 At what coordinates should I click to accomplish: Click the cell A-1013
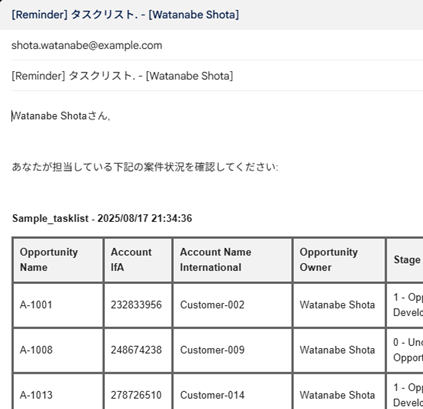pyautogui.click(x=58, y=392)
